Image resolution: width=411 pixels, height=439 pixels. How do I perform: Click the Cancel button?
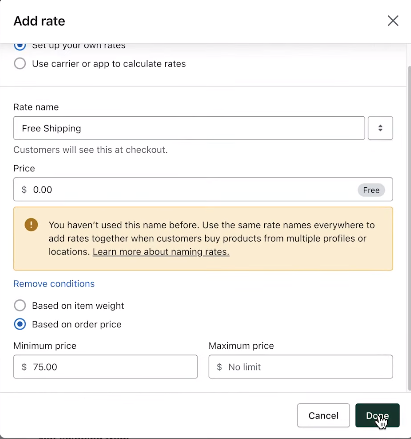pos(323,415)
